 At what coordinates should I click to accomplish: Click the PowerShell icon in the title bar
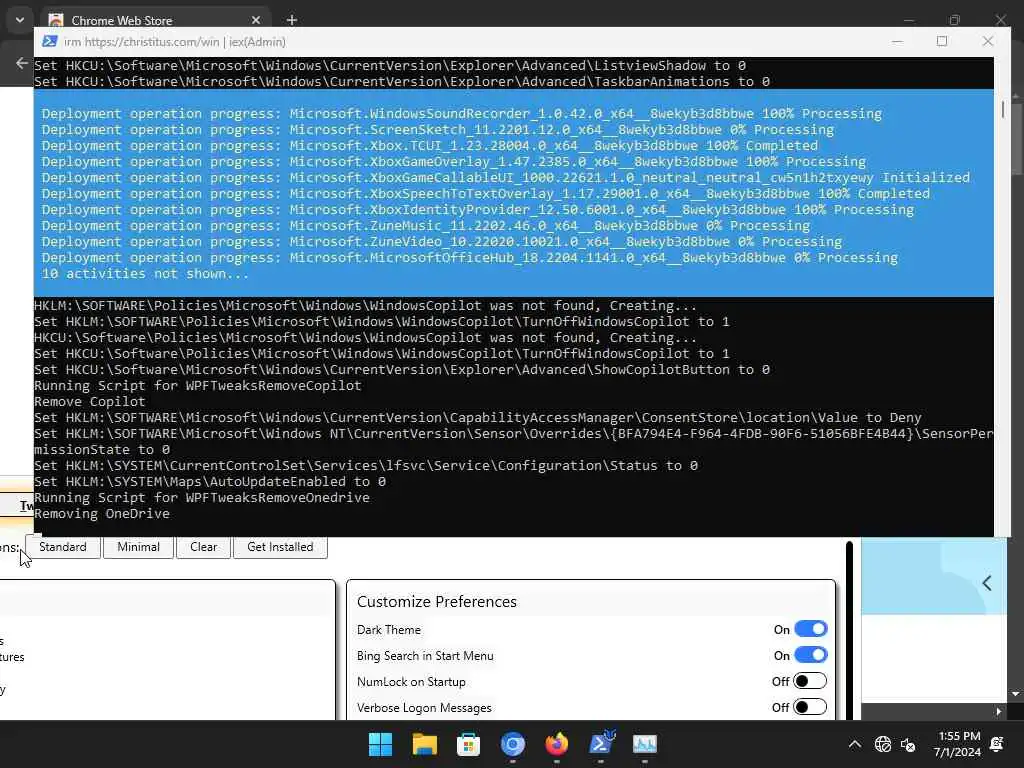49,42
